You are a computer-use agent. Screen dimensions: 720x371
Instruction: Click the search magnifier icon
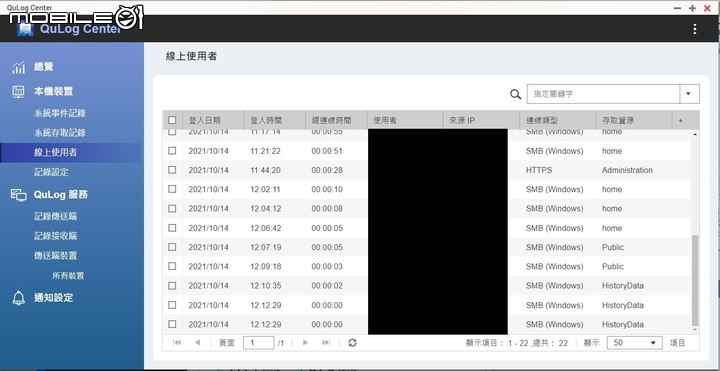coord(516,94)
